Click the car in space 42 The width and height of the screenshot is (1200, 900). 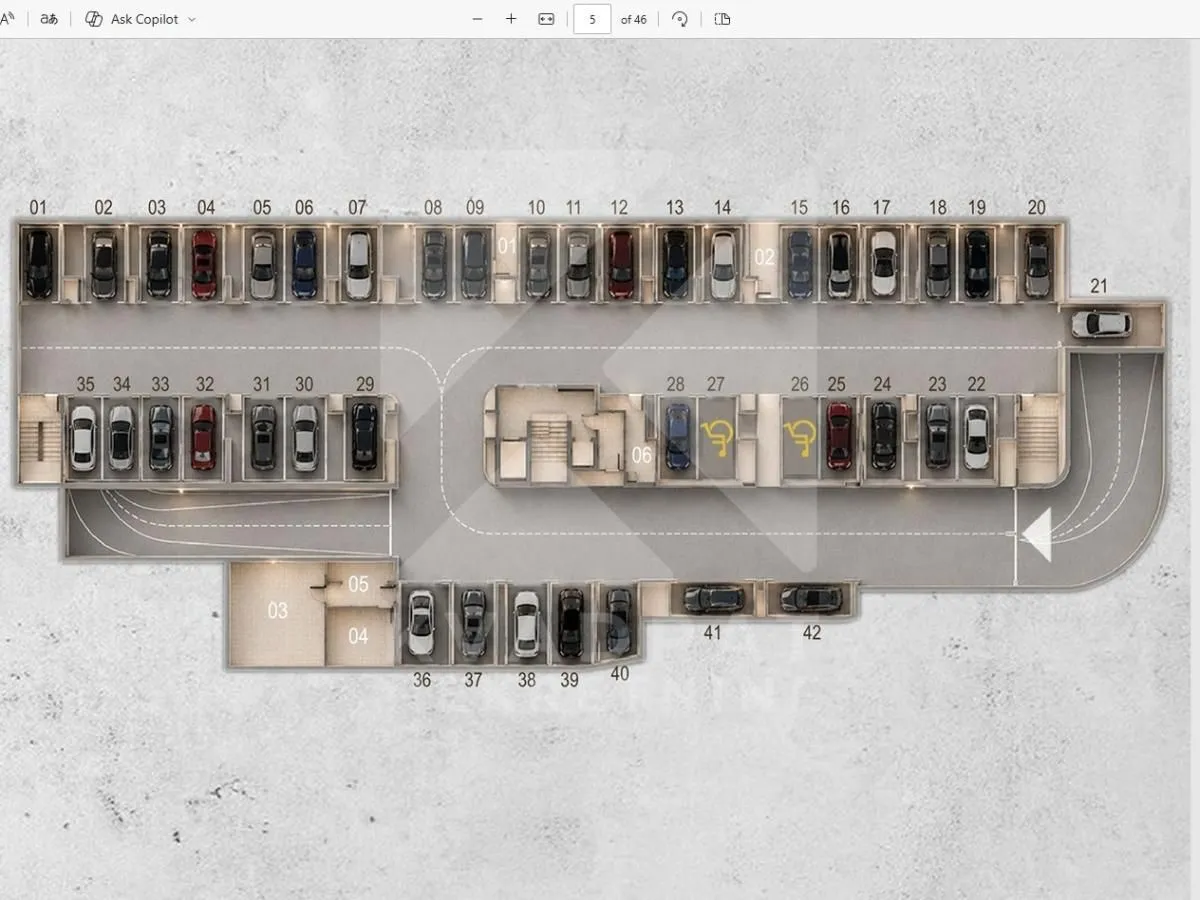tap(811, 599)
